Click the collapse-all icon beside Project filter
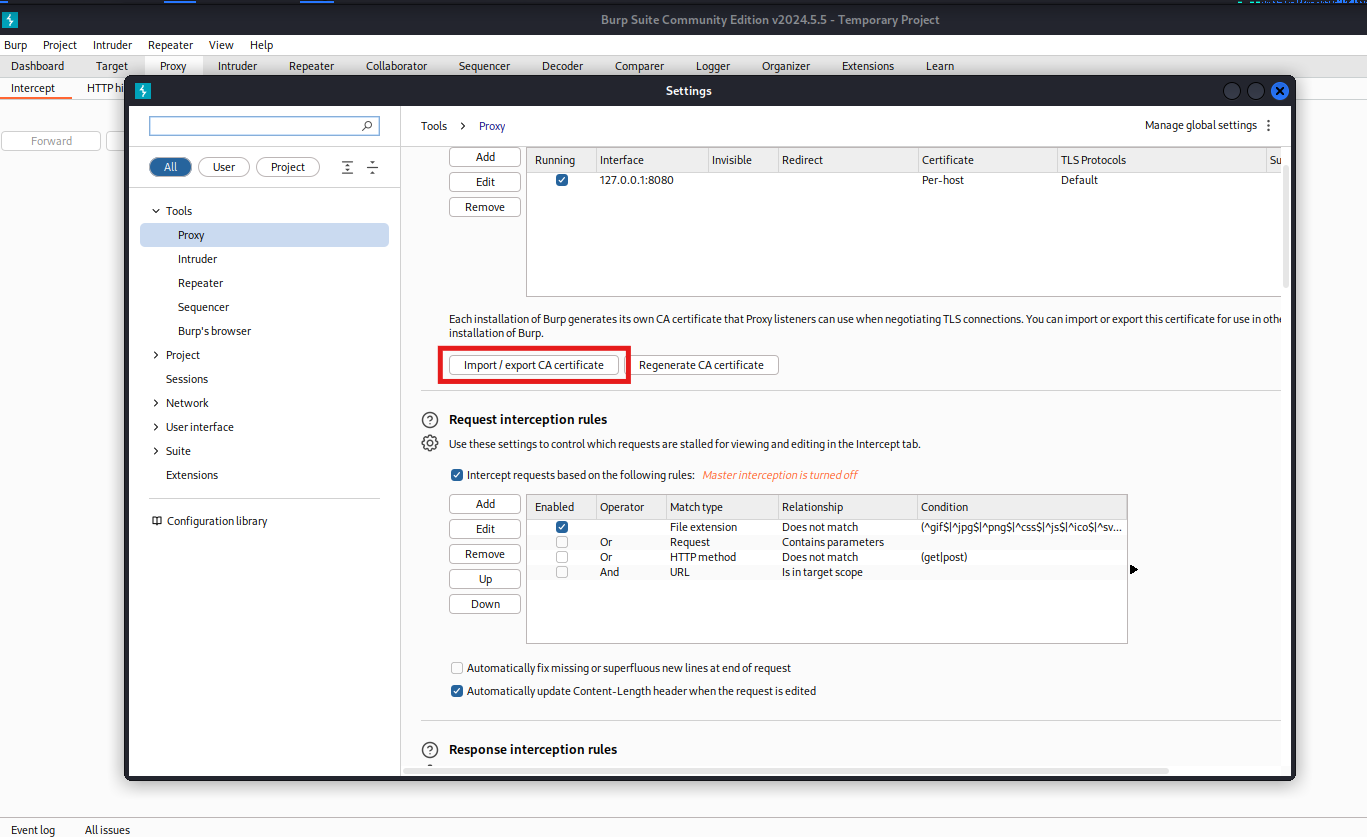Image resolution: width=1367 pixels, height=837 pixels. point(372,167)
